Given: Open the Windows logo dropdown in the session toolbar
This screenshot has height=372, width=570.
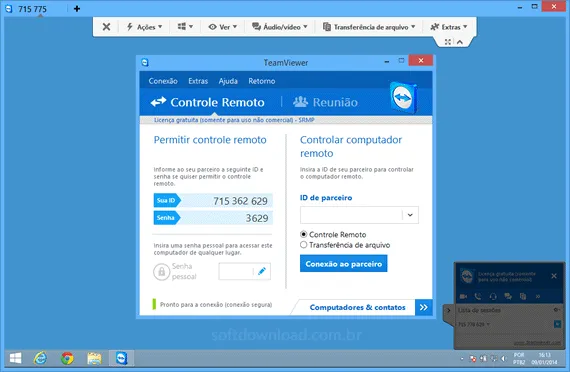Looking at the screenshot, I should (x=185, y=27).
